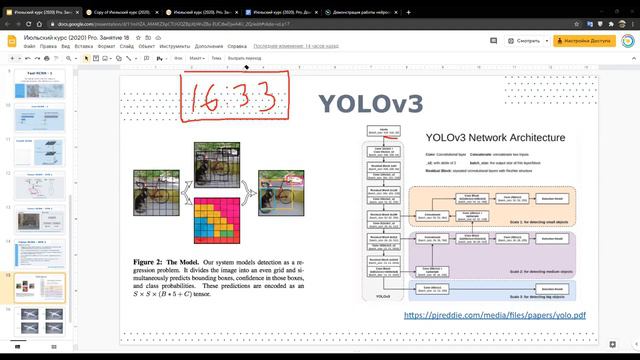Click the Фон (background) button
This screenshot has height=360, width=640.
[178, 58]
